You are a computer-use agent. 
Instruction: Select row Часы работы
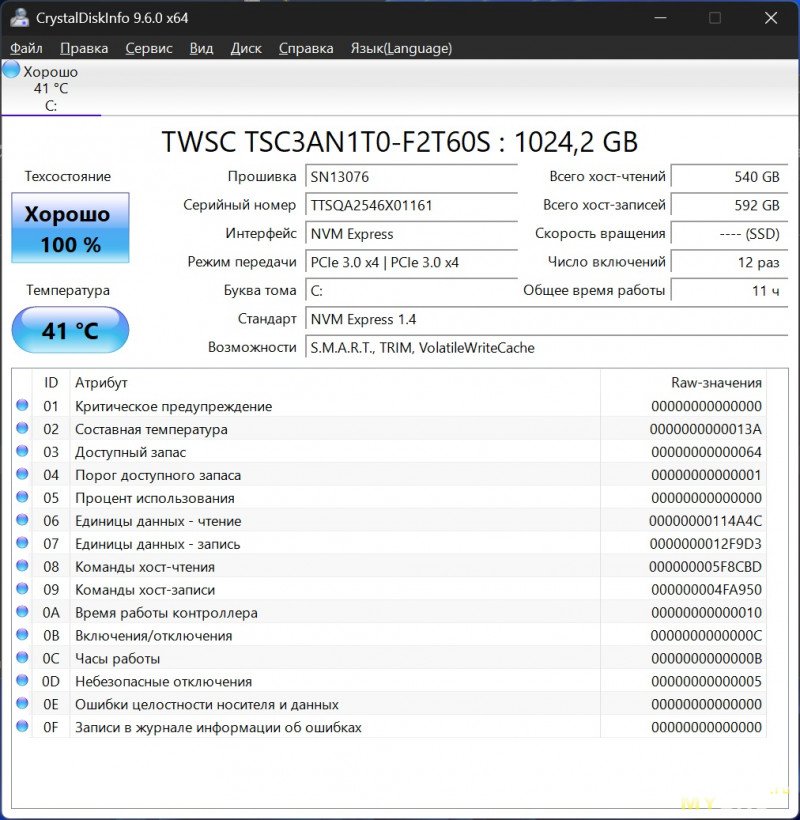[389, 658]
